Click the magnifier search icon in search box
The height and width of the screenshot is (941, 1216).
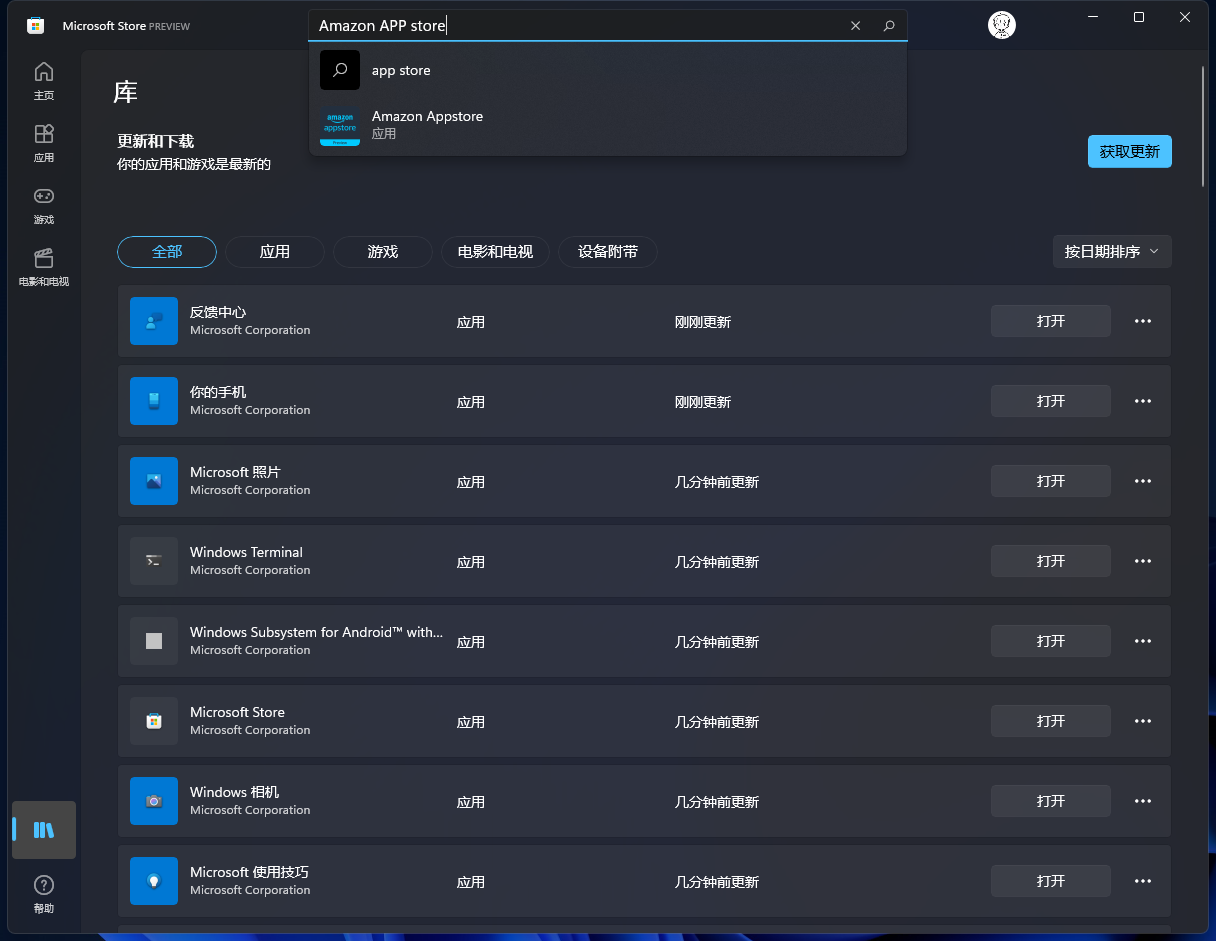click(x=889, y=26)
